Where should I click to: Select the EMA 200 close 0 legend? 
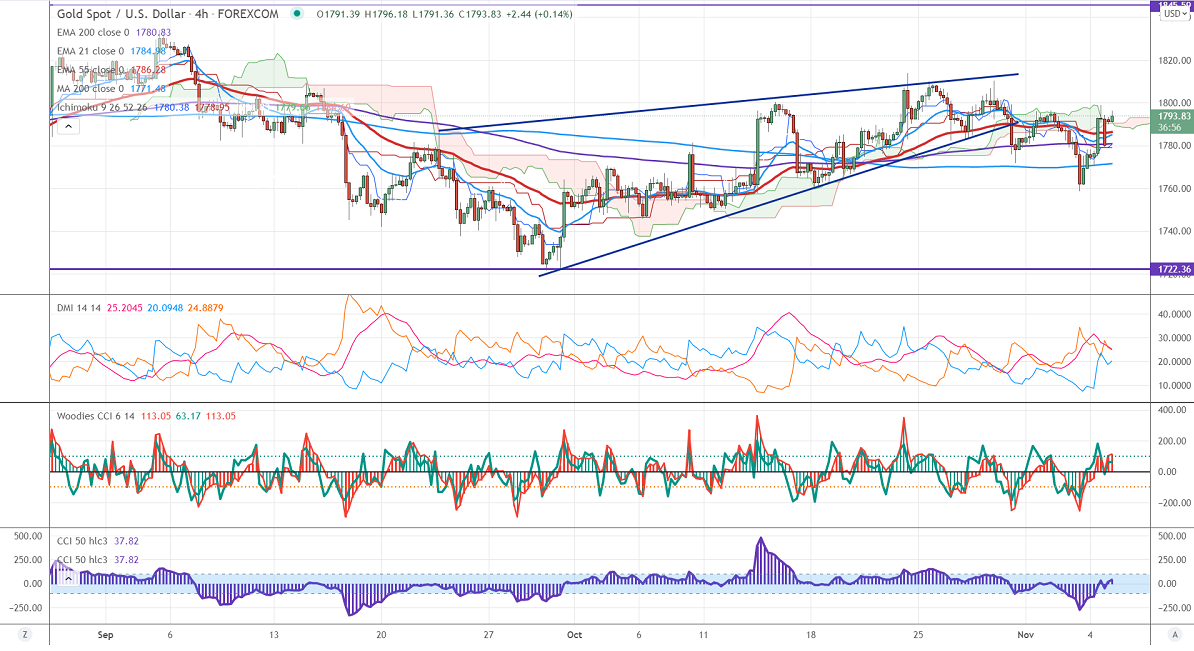click(93, 33)
